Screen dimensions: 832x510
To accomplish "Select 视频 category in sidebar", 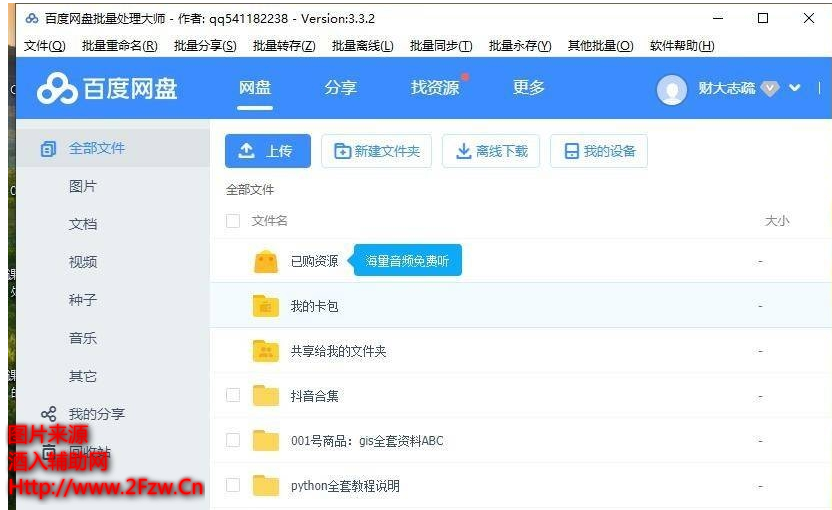I will pos(83,262).
